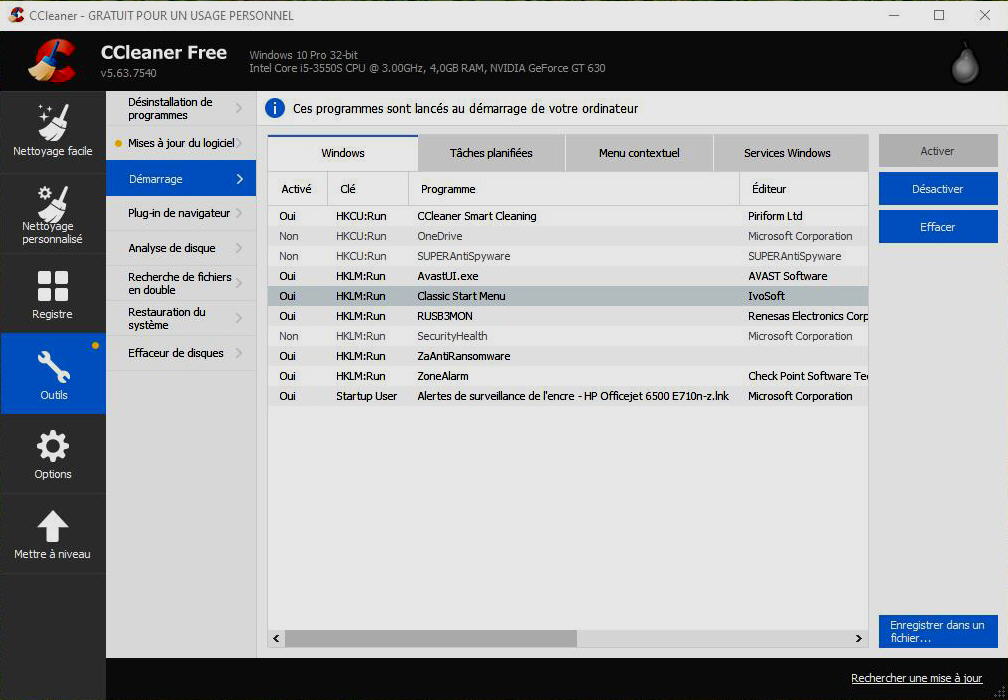The image size is (1008, 700).
Task: Click the Startup User key cell
Action: [366, 396]
